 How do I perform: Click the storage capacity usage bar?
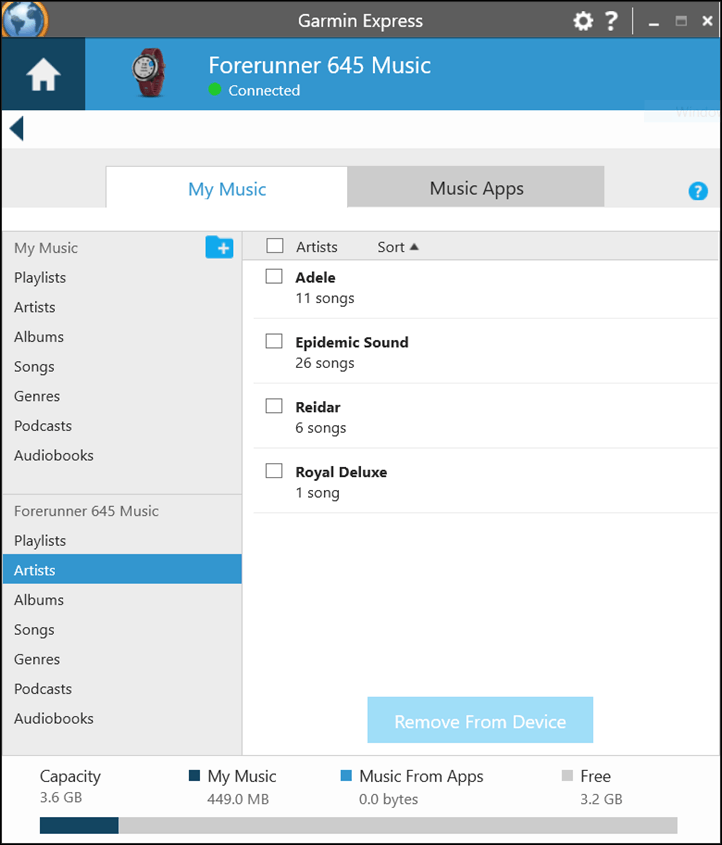click(x=358, y=825)
